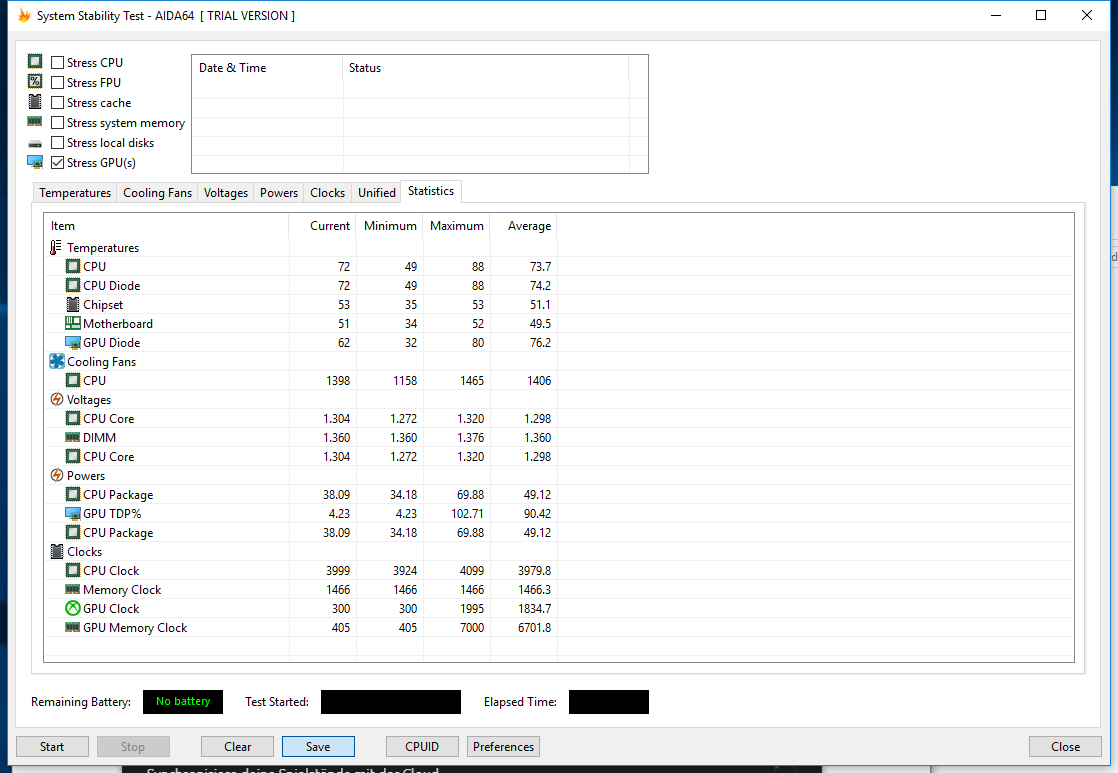Enable the Stress cache checkbox
Viewport: 1118px width, 773px height.
point(58,103)
